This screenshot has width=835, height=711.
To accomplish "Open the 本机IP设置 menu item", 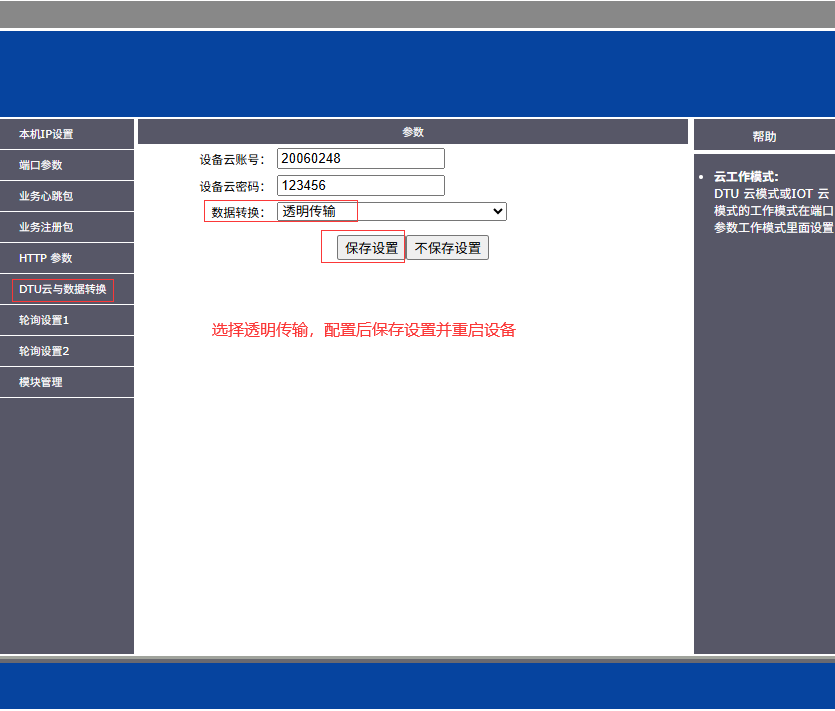I will (46, 134).
